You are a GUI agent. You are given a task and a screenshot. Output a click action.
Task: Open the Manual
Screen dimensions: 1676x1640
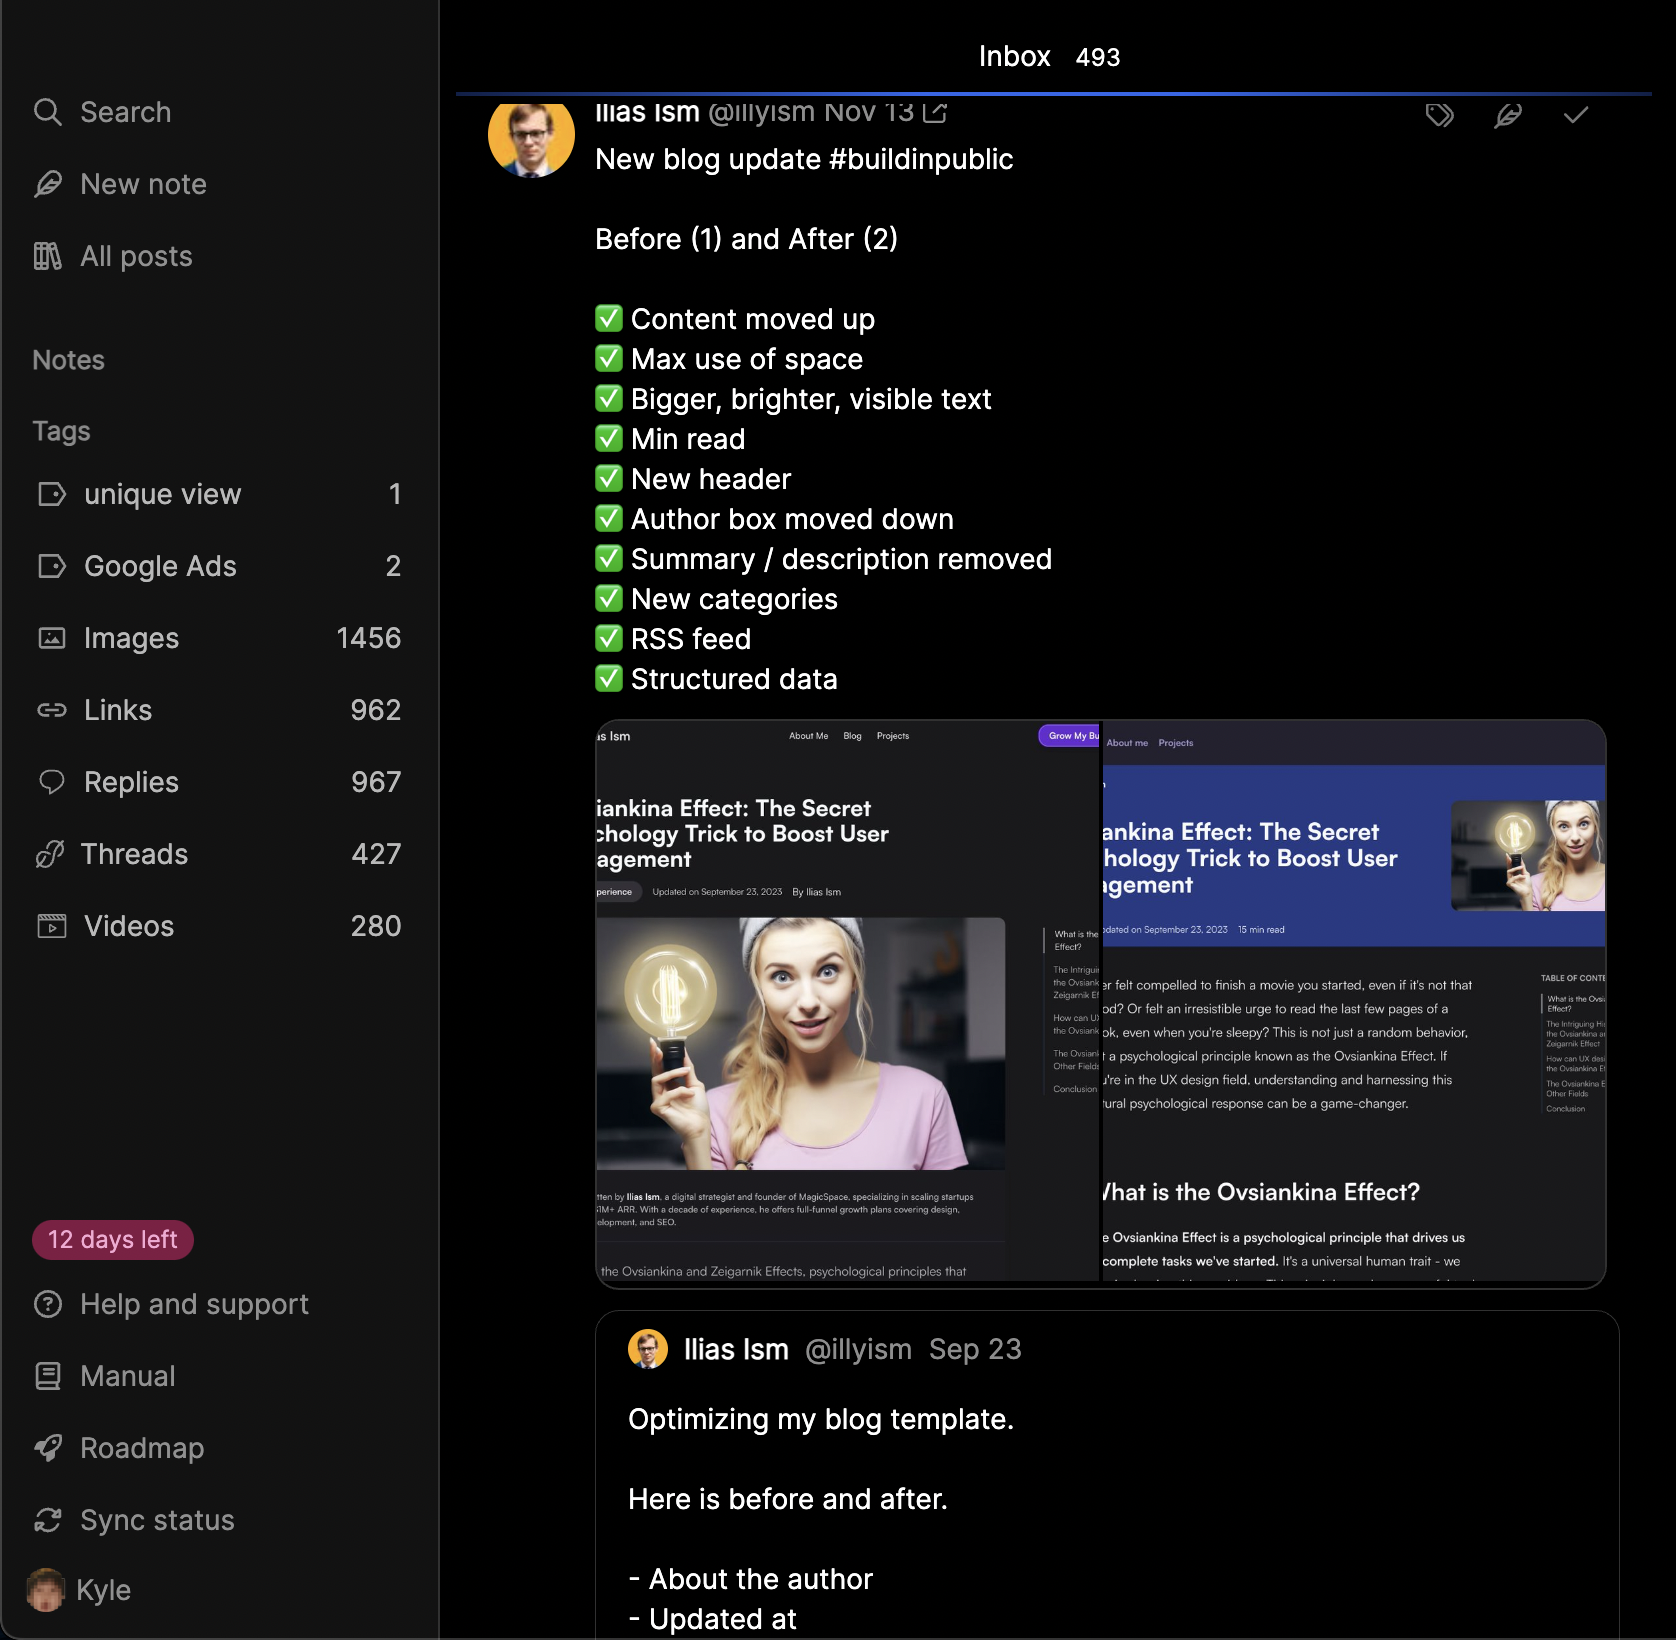coord(127,1376)
